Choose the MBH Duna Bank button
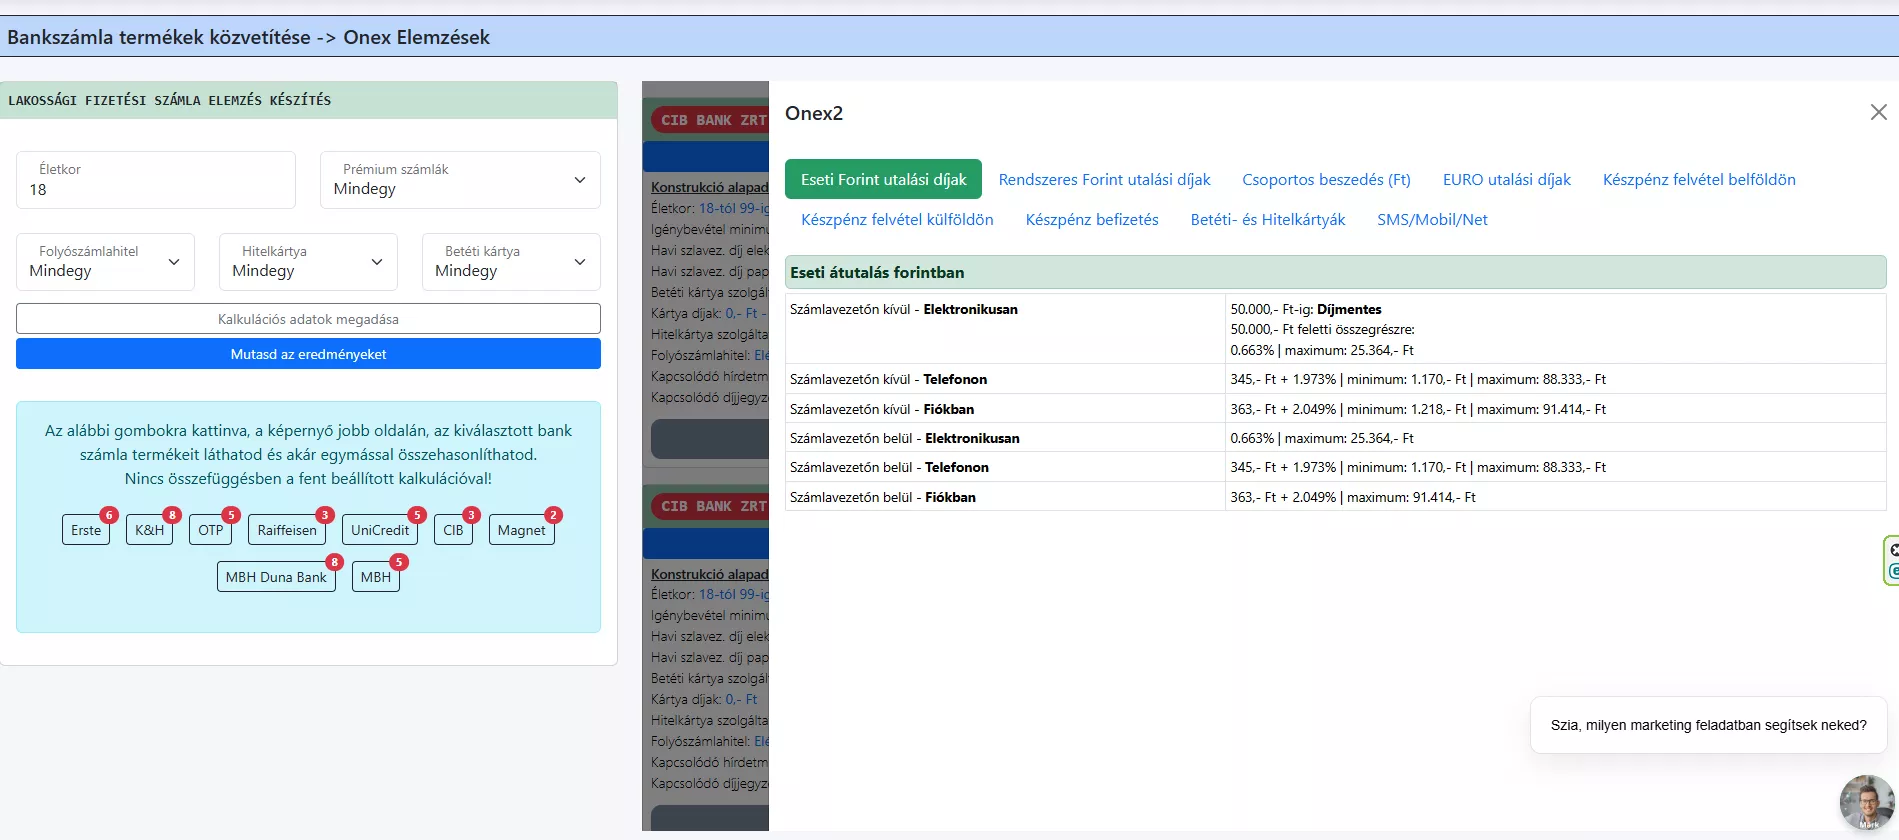Image resolution: width=1899 pixels, height=840 pixels. pos(276,577)
